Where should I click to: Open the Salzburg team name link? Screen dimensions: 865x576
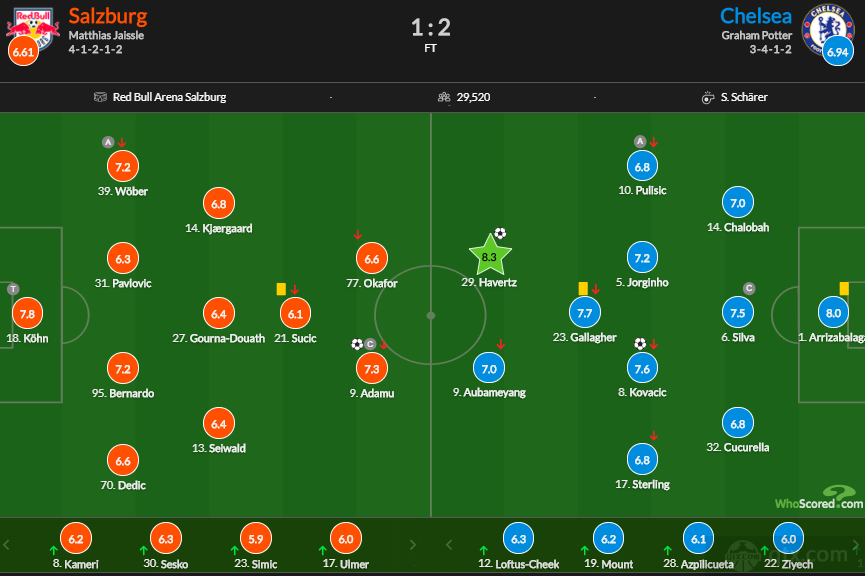pyautogui.click(x=108, y=16)
